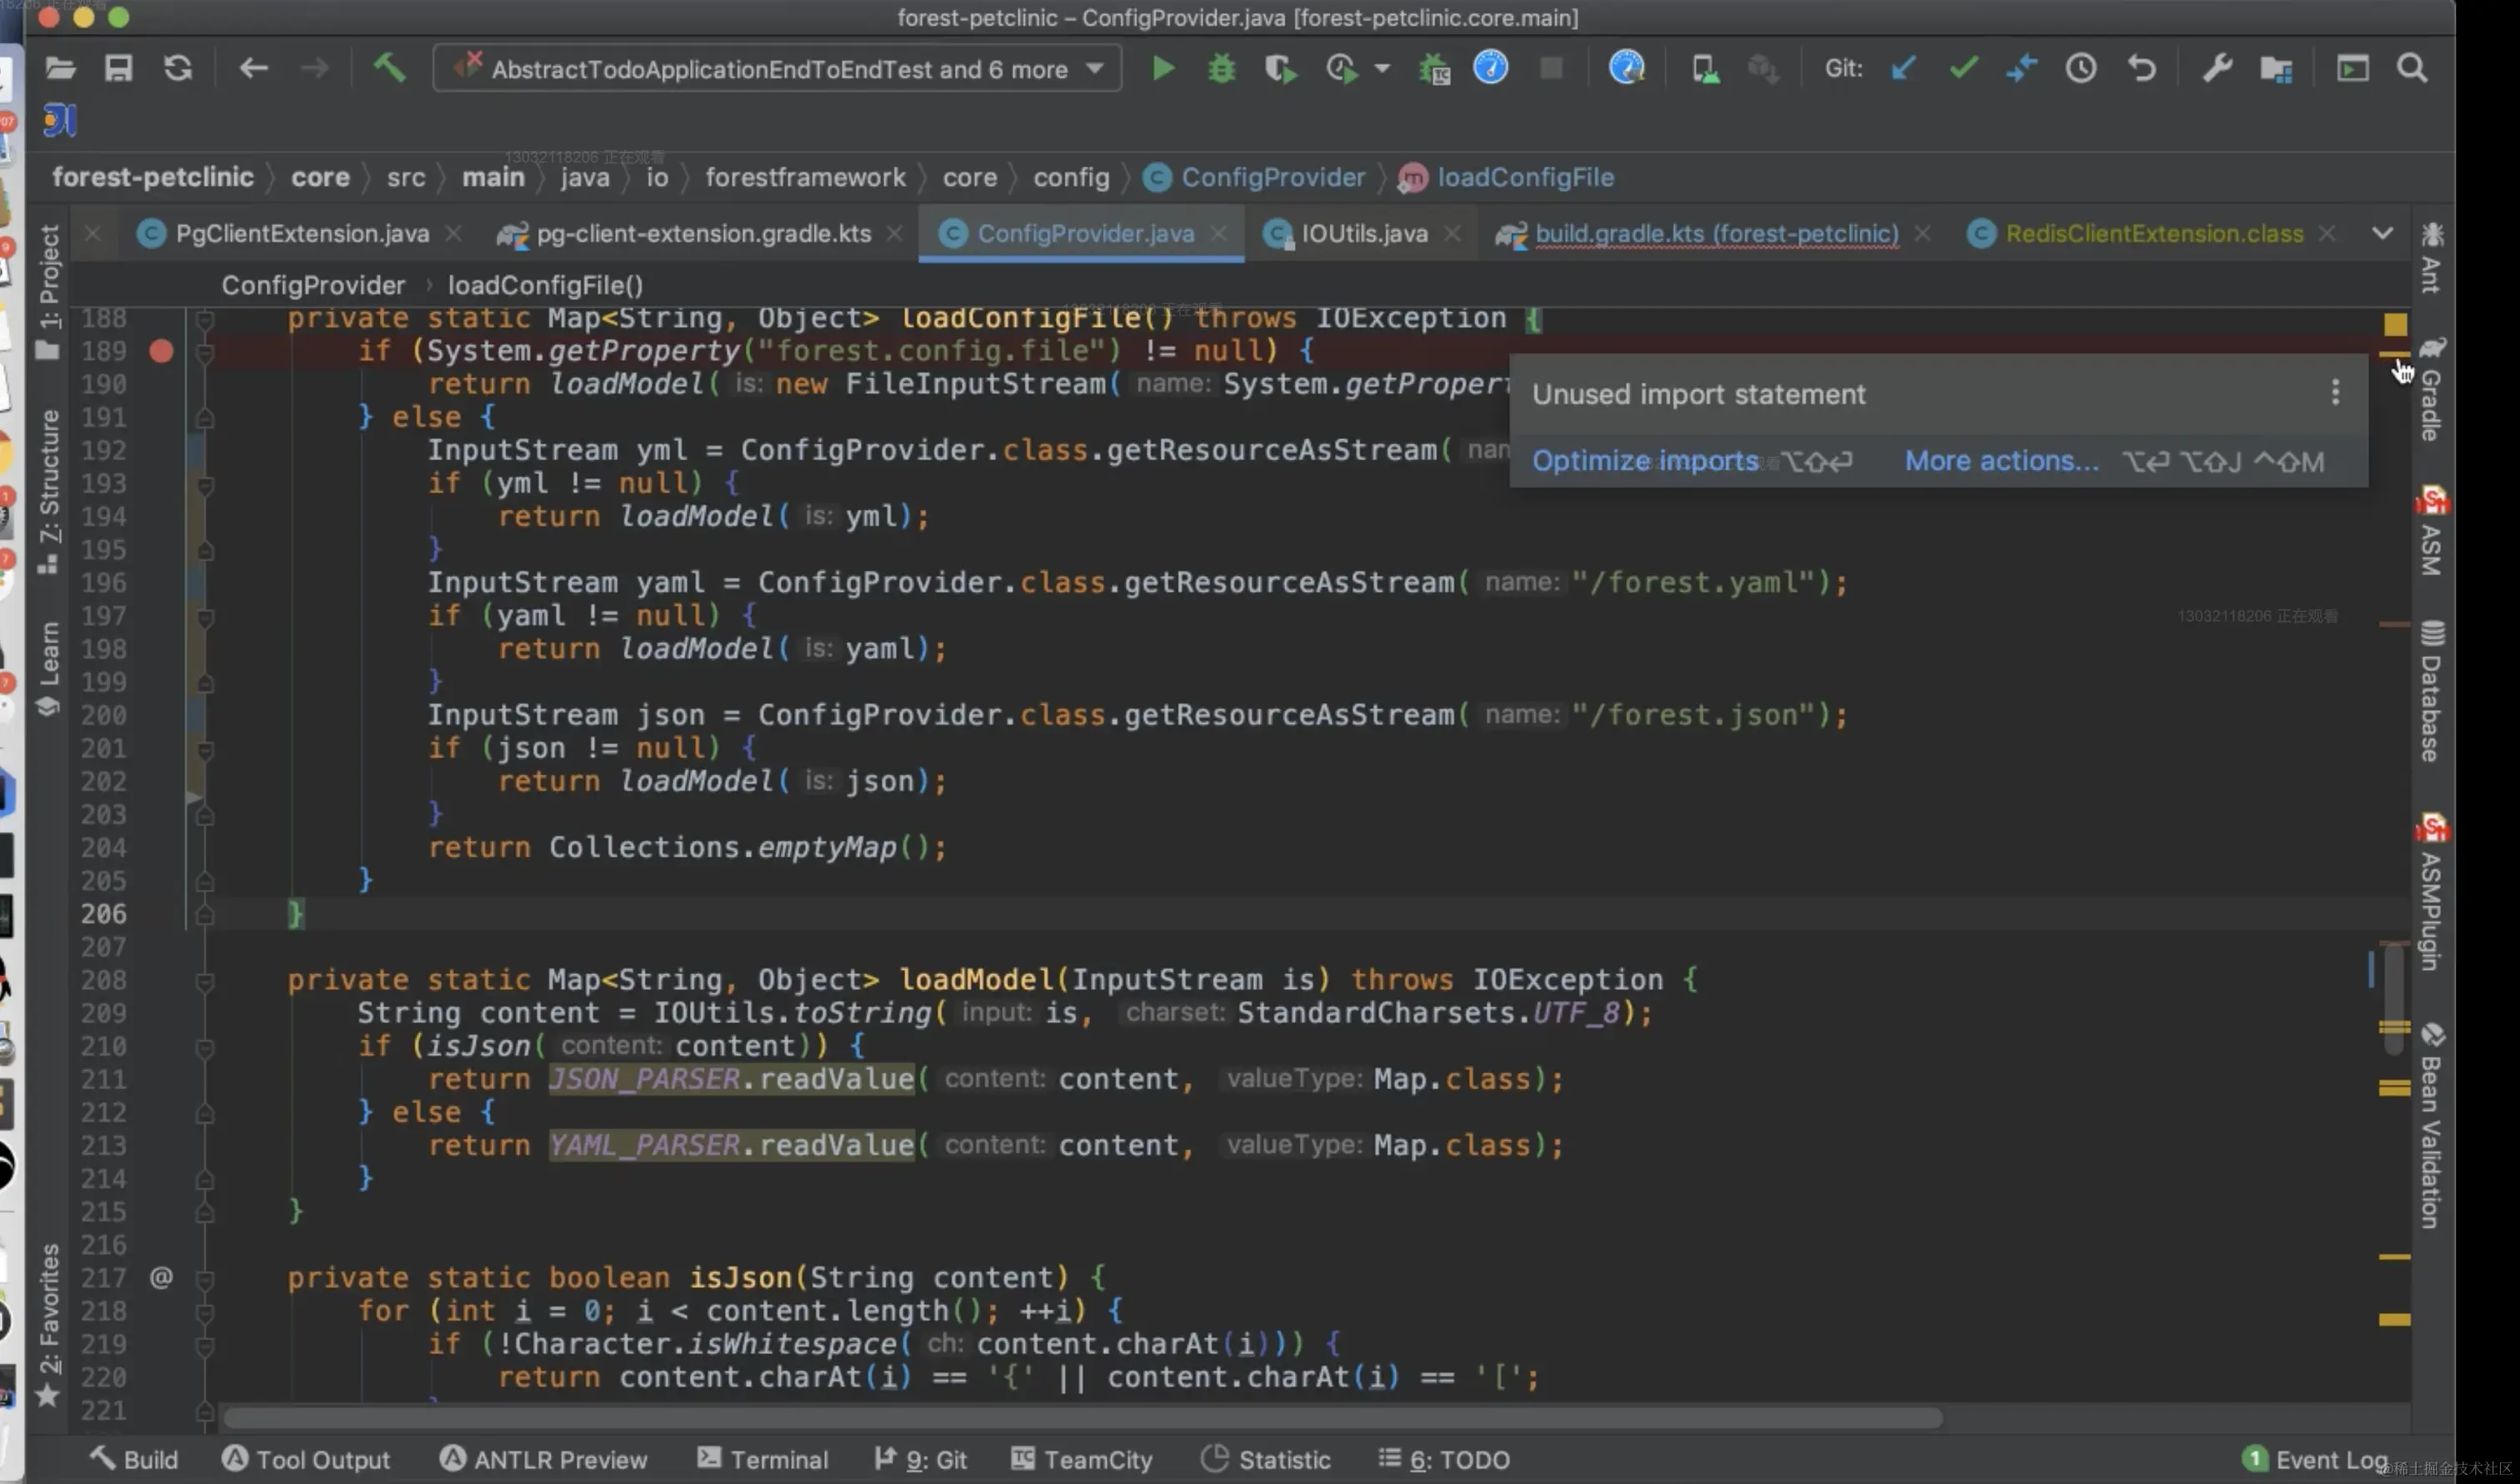This screenshot has height=1484, width=2520.
Task: Click the Debug bug icon
Action: tap(1221, 69)
